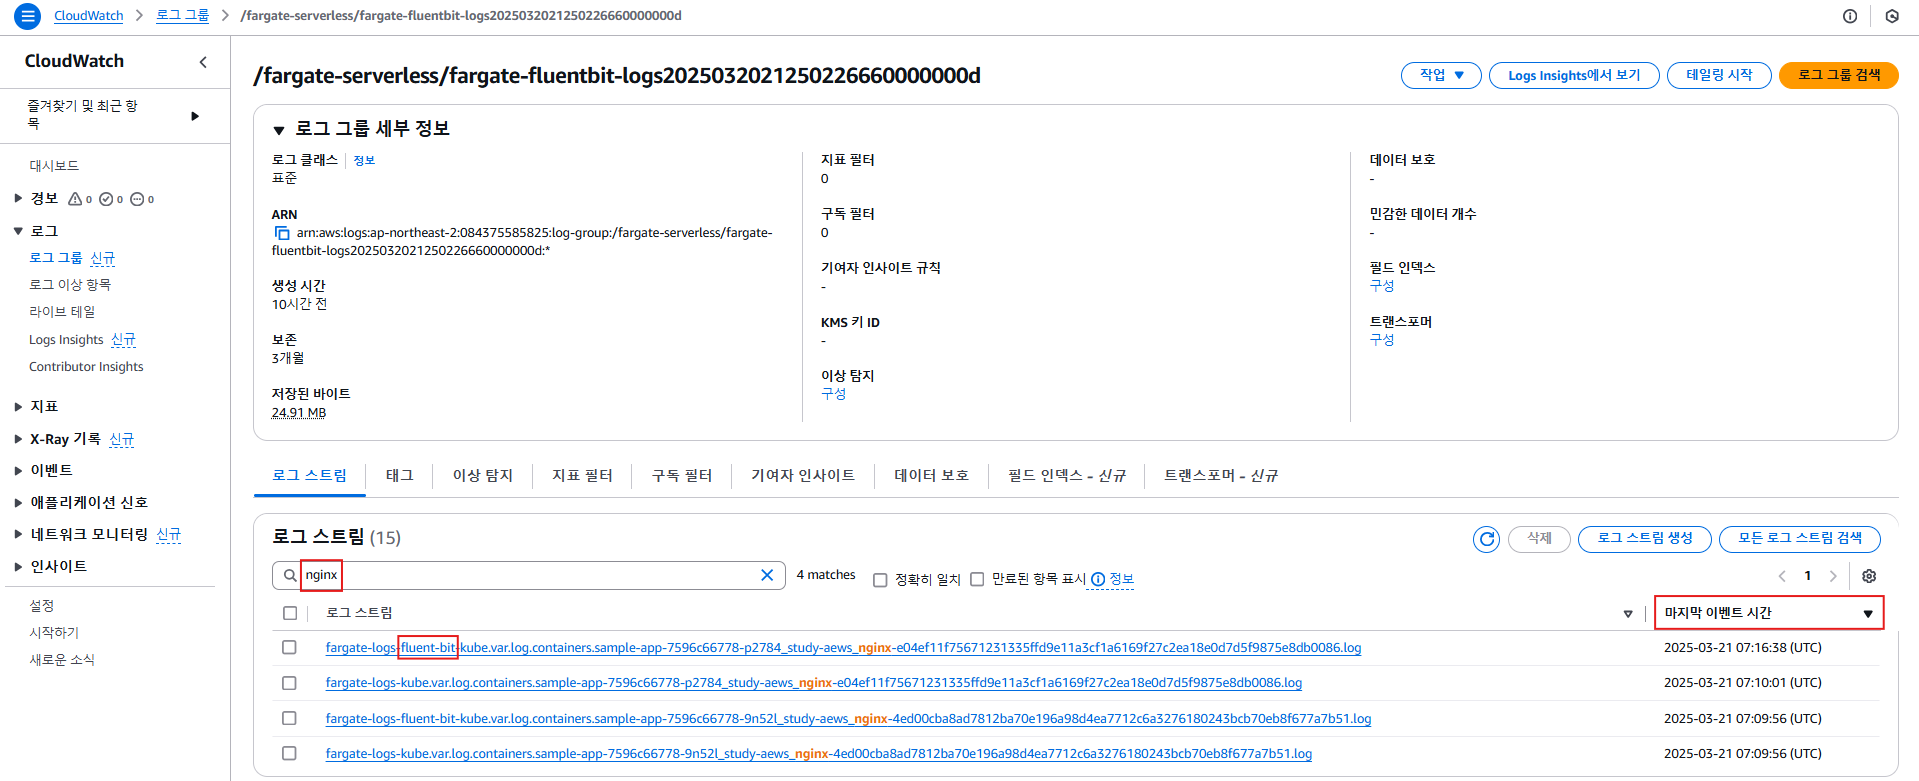Open 라이브 테일 in sidebar

[62, 312]
